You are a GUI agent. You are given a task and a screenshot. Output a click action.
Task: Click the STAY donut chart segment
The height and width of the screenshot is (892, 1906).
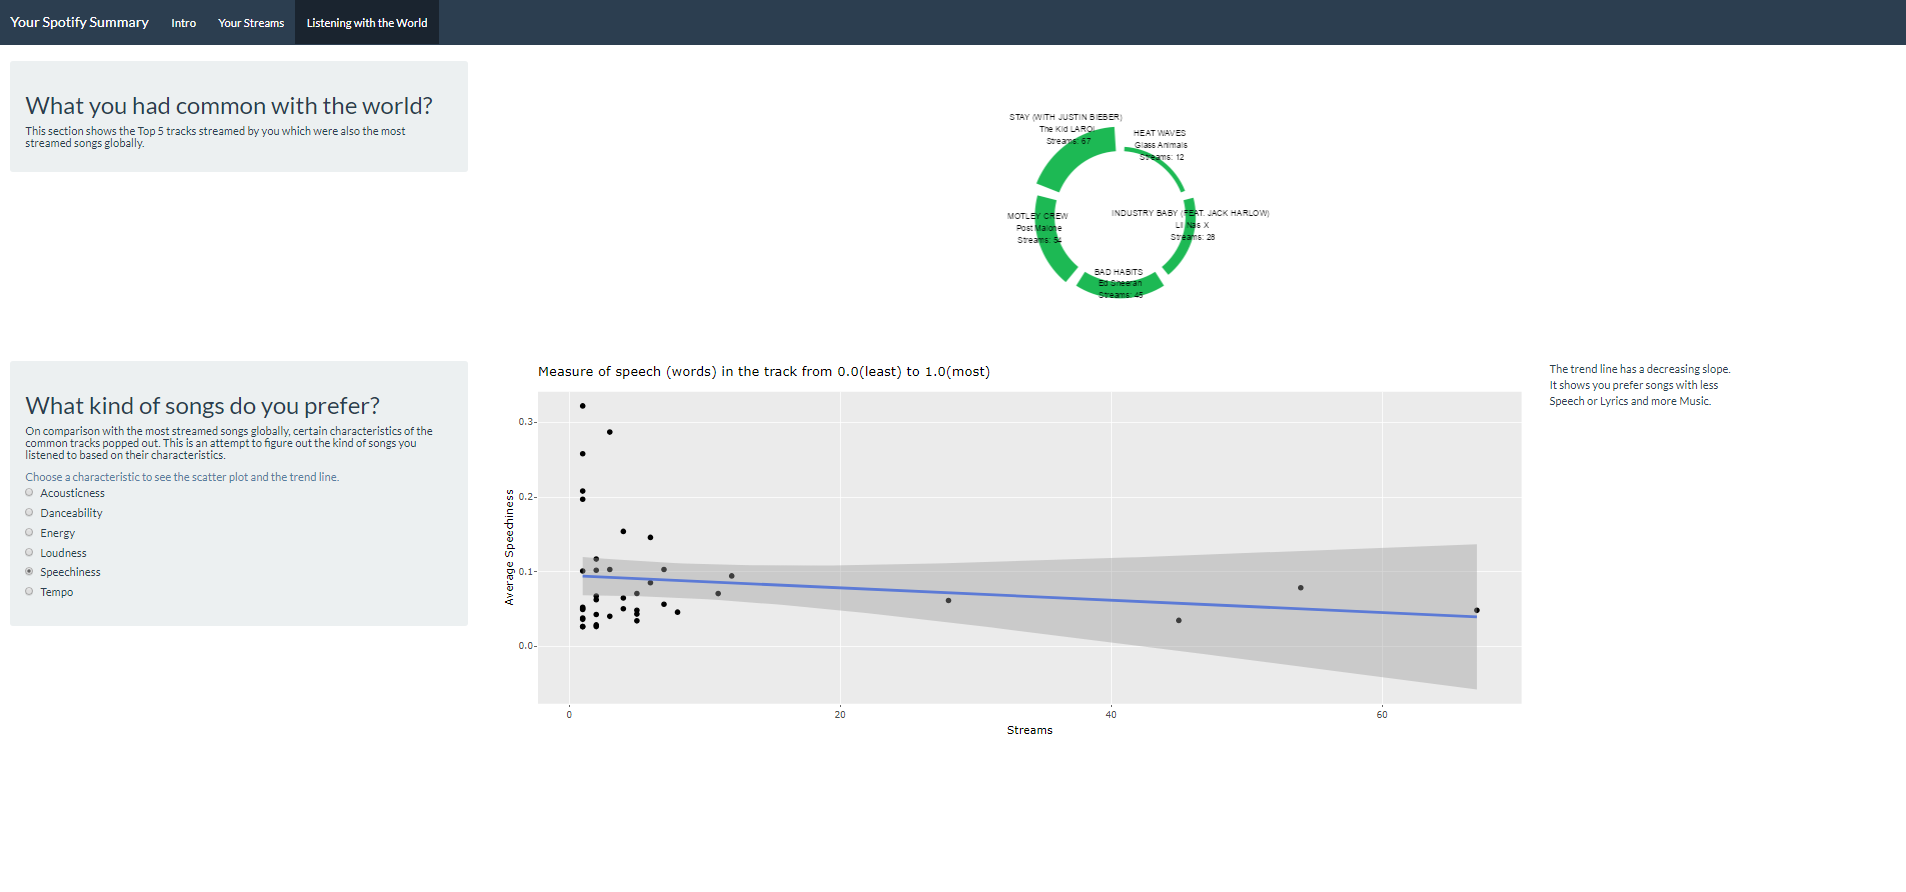[1072, 155]
